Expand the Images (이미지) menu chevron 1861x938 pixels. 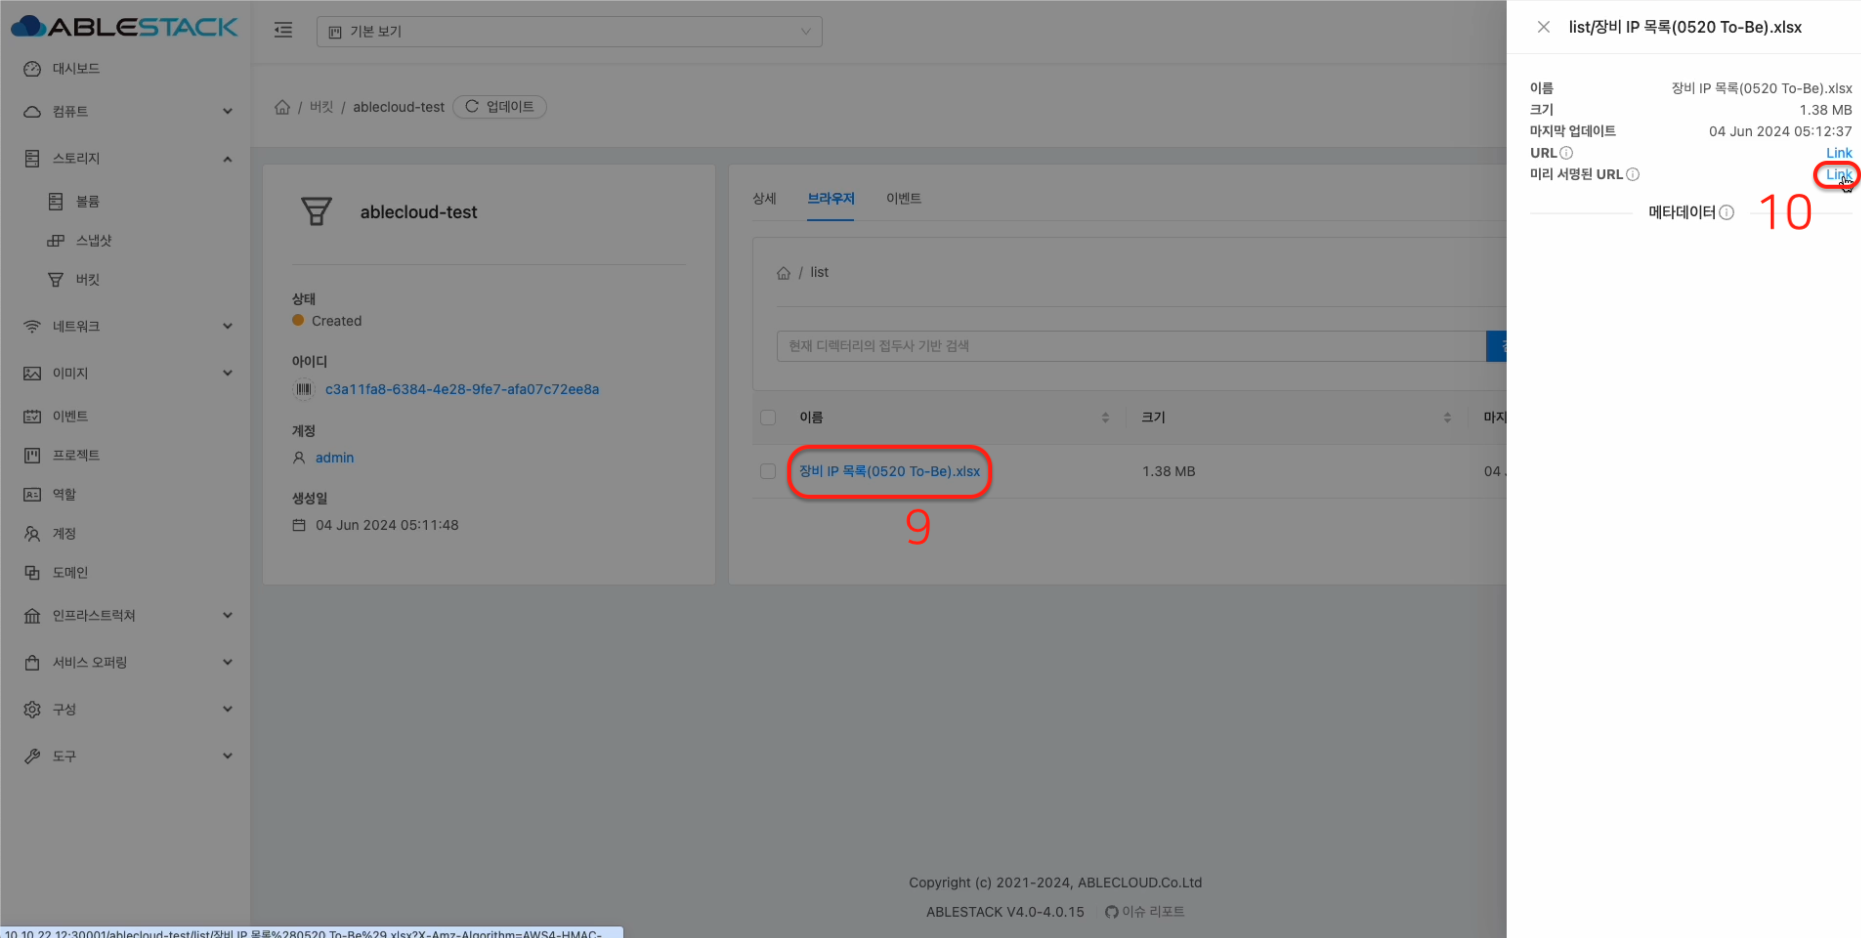pyautogui.click(x=227, y=374)
